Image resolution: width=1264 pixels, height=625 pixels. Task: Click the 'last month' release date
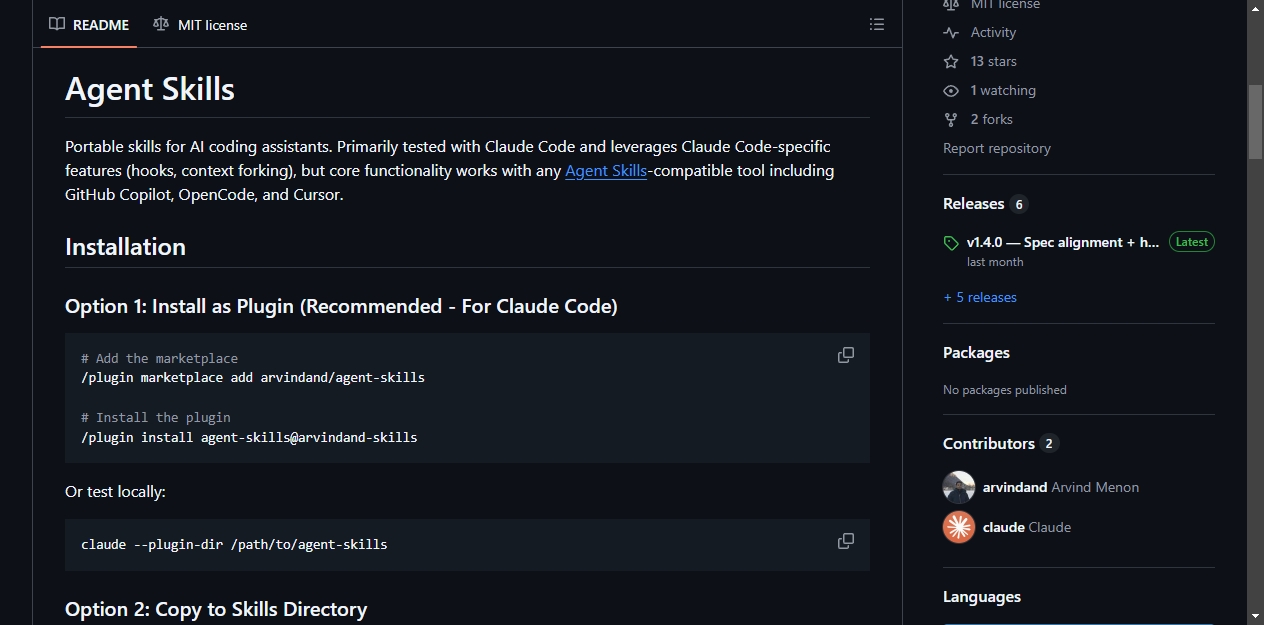[995, 262]
